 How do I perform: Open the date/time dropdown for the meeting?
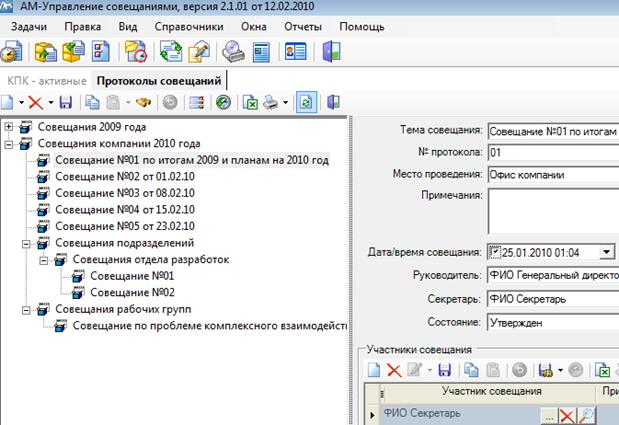(606, 252)
